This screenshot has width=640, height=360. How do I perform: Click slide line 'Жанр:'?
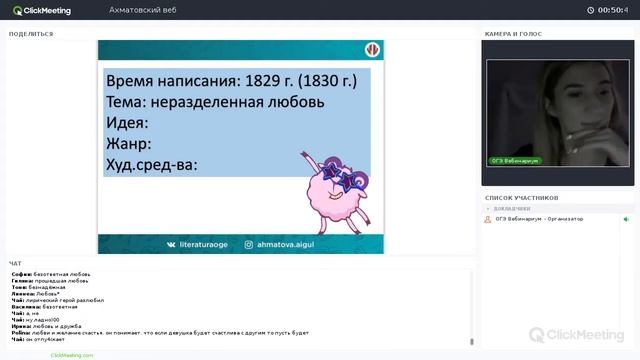tap(129, 144)
